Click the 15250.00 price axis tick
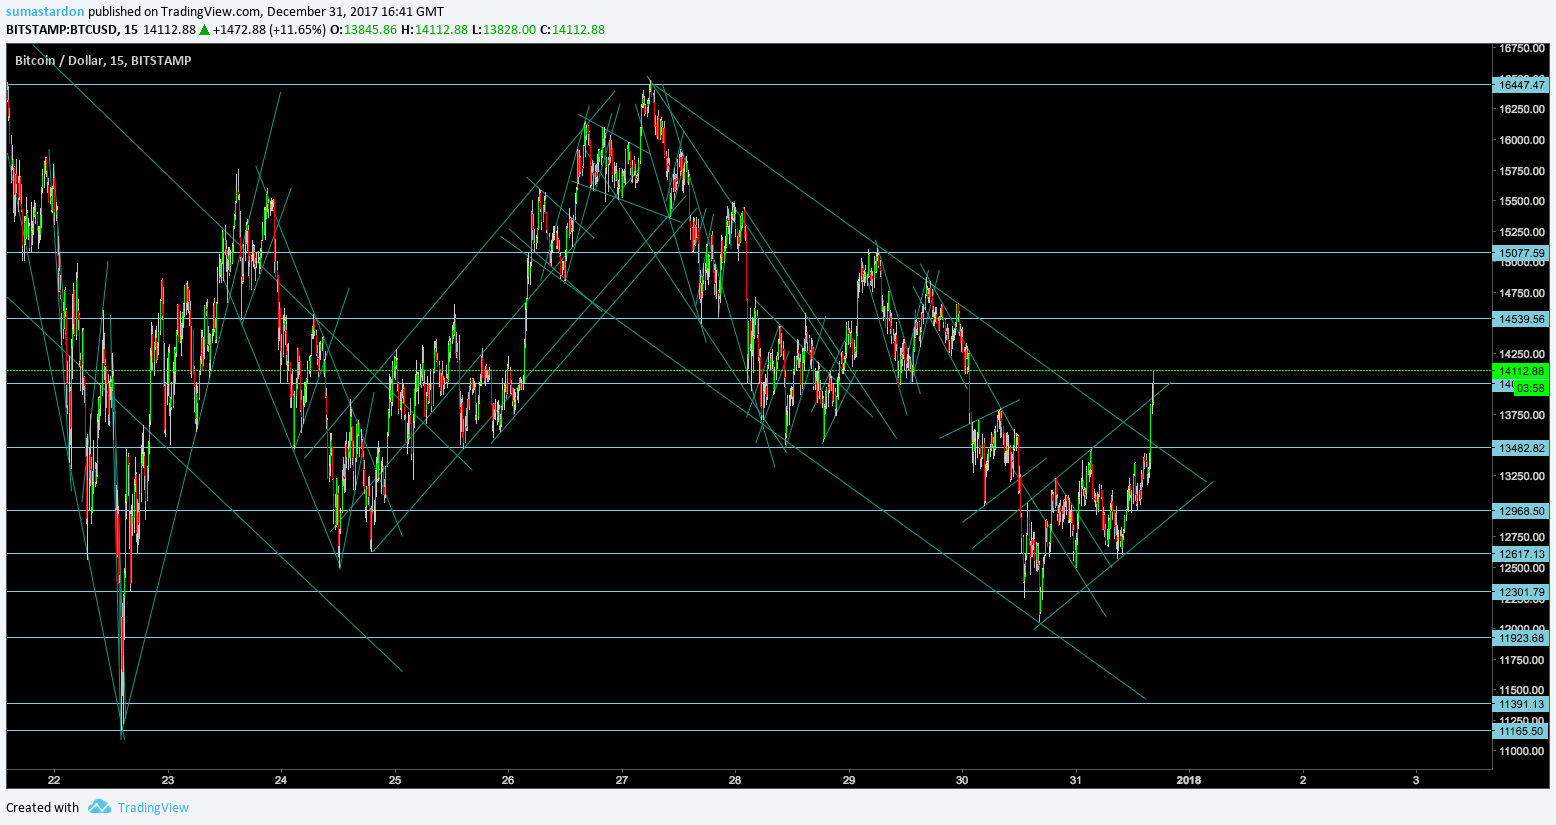 [x=1521, y=232]
